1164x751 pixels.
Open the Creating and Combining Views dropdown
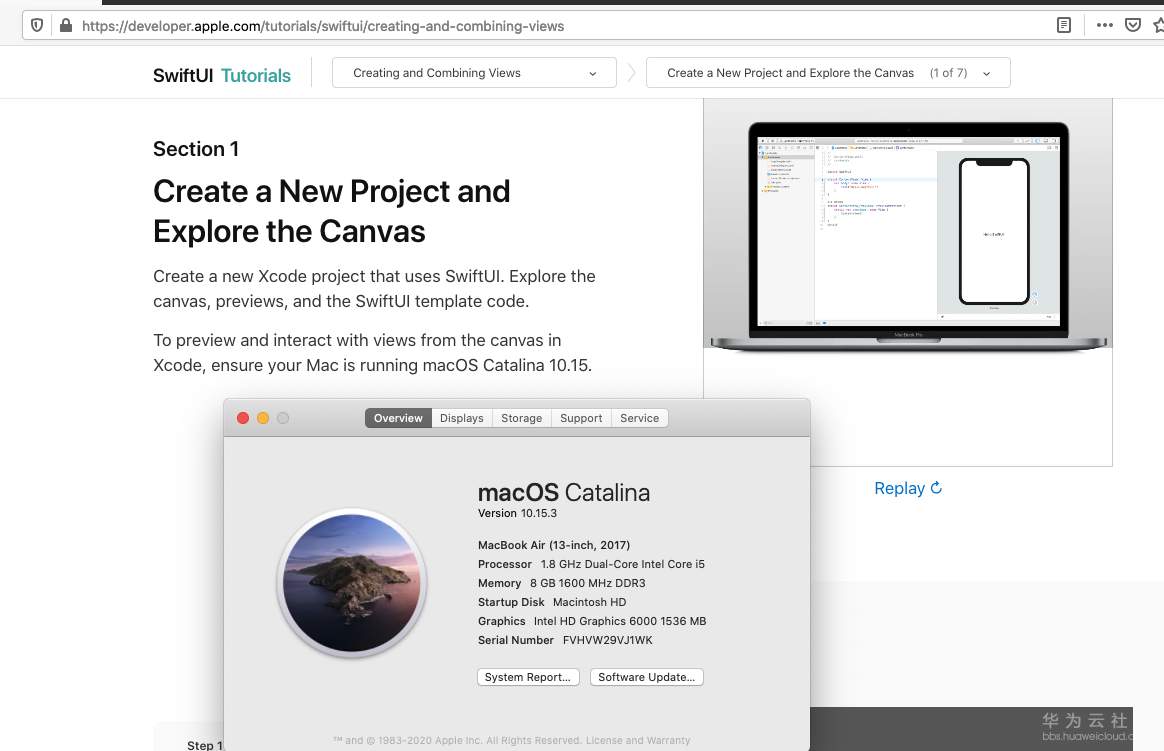[x=474, y=73]
